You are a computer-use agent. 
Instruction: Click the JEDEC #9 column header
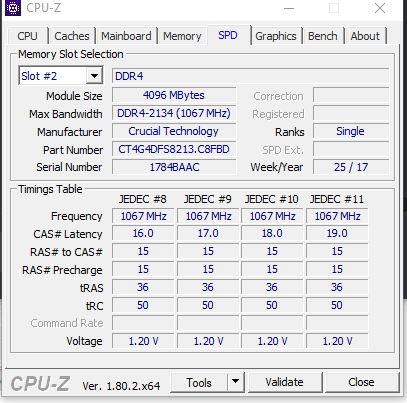pos(208,199)
